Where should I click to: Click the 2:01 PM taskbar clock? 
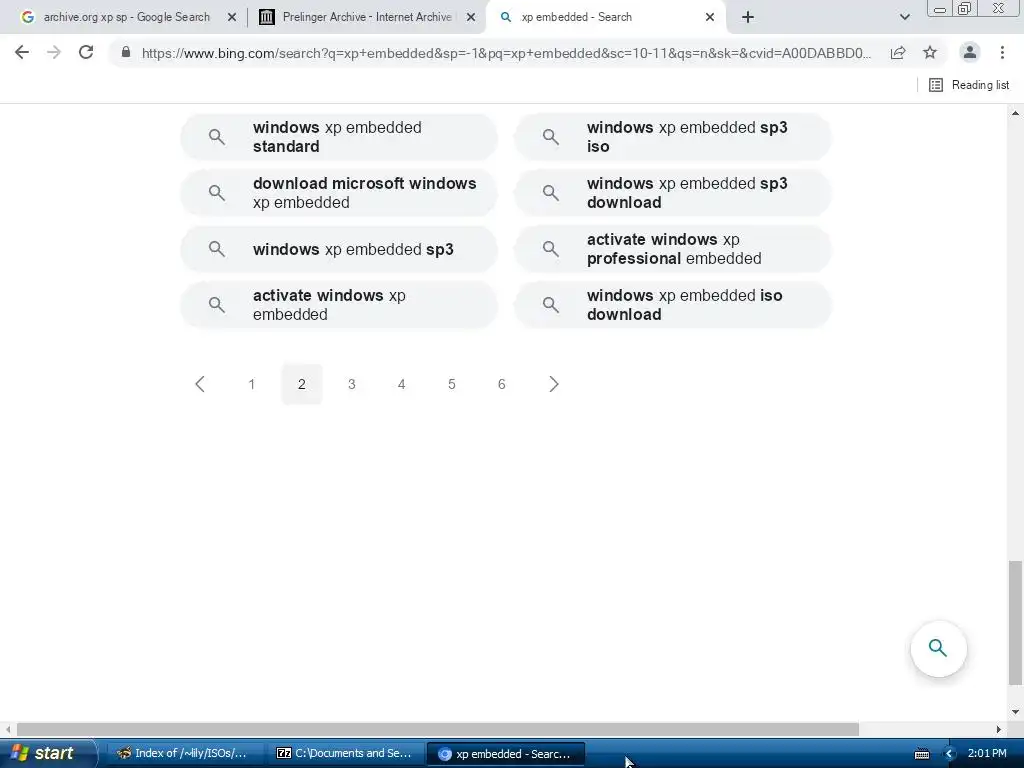(x=987, y=754)
